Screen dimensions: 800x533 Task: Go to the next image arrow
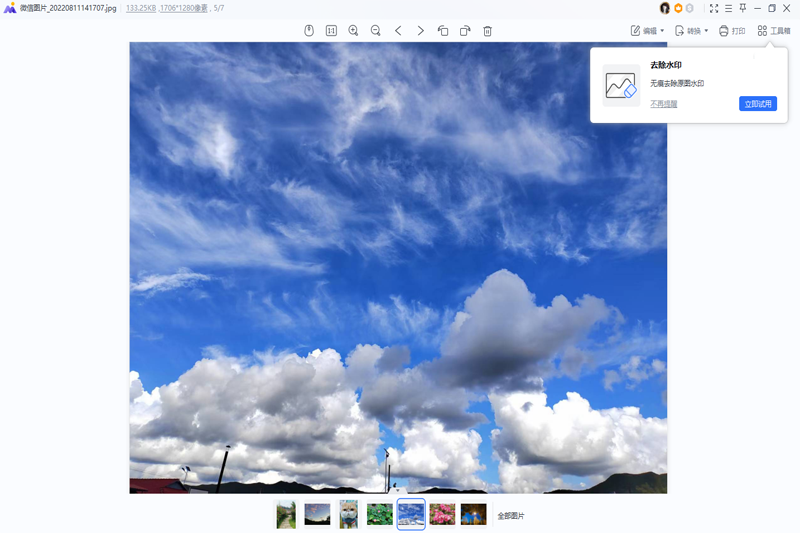pos(420,31)
